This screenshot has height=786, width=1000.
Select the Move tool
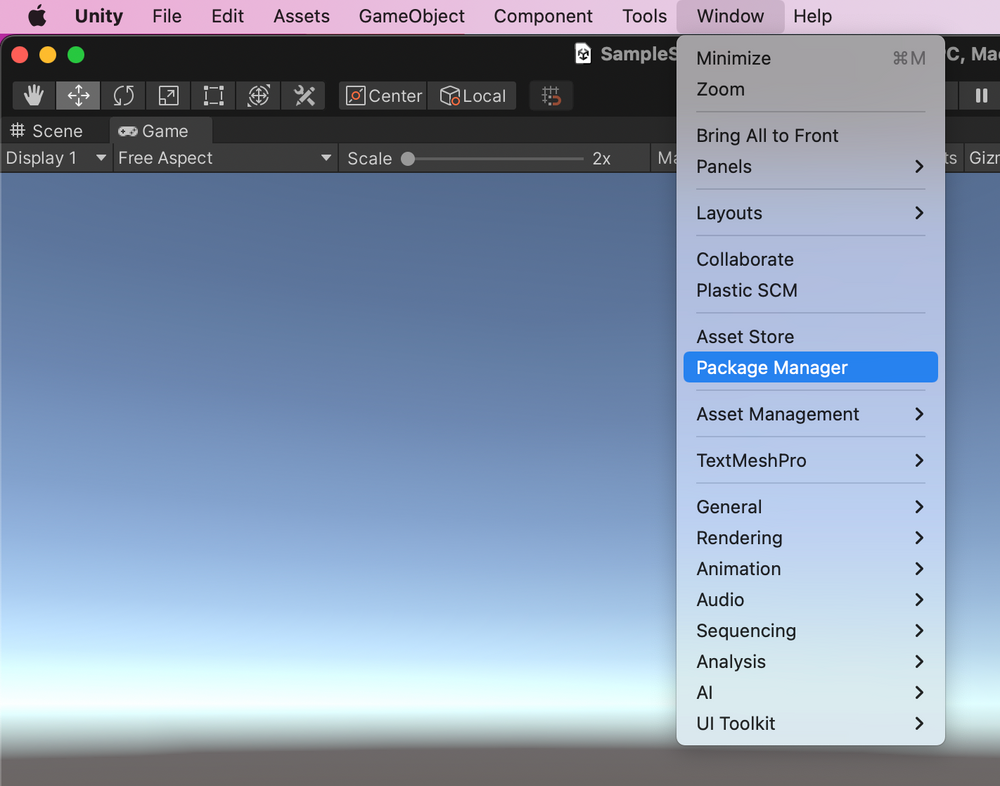click(78, 95)
